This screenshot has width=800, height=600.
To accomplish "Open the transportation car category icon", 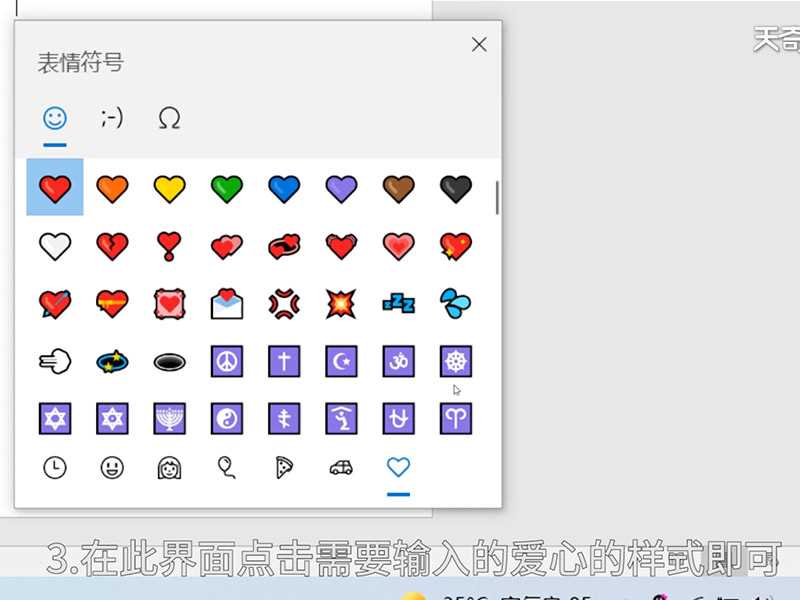I will coord(340,467).
